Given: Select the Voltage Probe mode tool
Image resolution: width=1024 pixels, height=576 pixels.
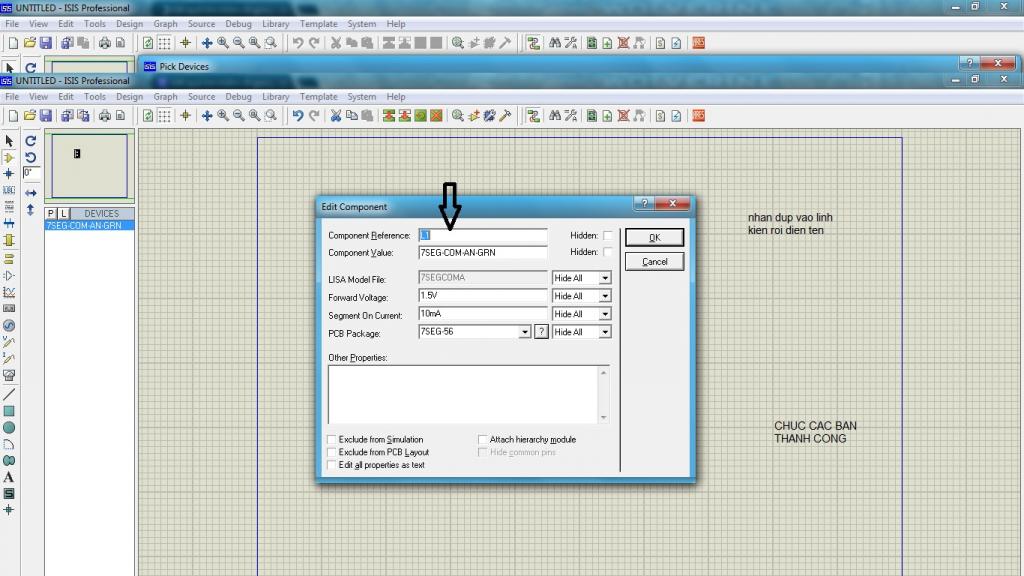Looking at the screenshot, I should (x=8, y=342).
